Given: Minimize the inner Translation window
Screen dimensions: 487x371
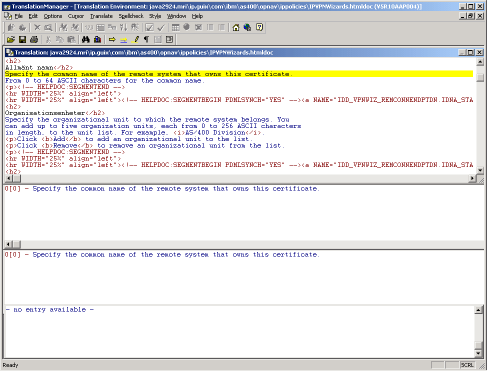Looking at the screenshot, I should pos(462,52).
